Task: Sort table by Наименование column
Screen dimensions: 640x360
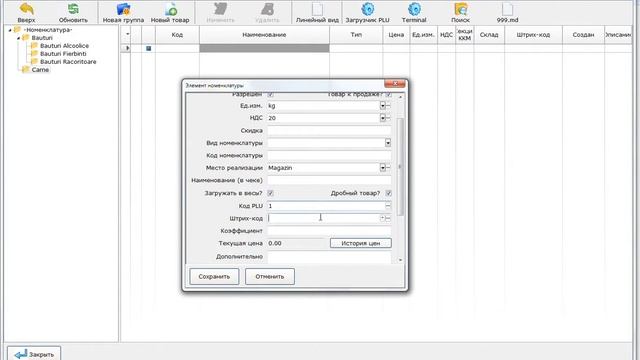Action: pyautogui.click(x=264, y=35)
